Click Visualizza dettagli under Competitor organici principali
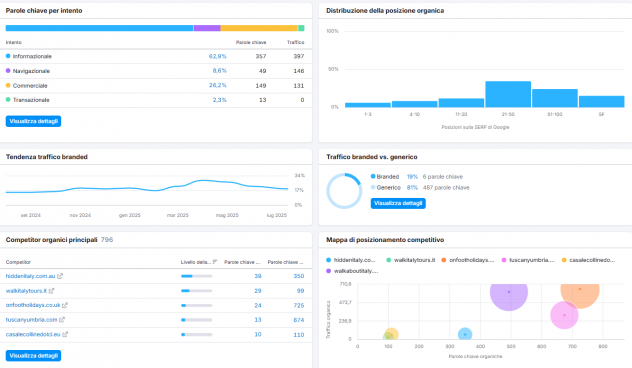Viewport: 632px width, 368px height. coord(33,356)
